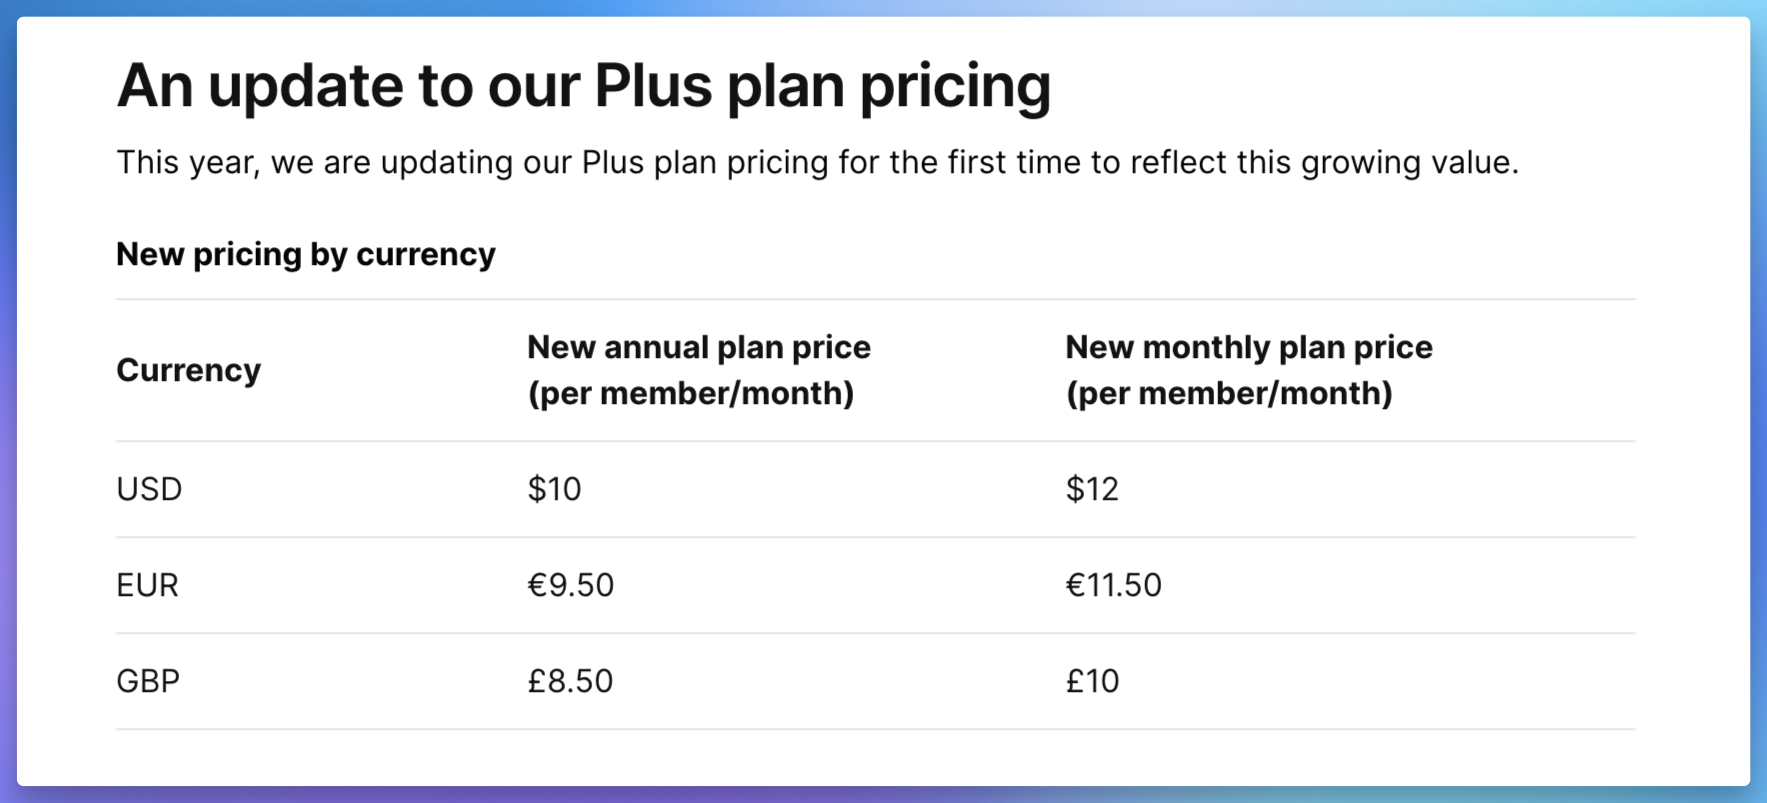Click the €11.50 monthly price cell
The image size is (1767, 803).
1113,585
